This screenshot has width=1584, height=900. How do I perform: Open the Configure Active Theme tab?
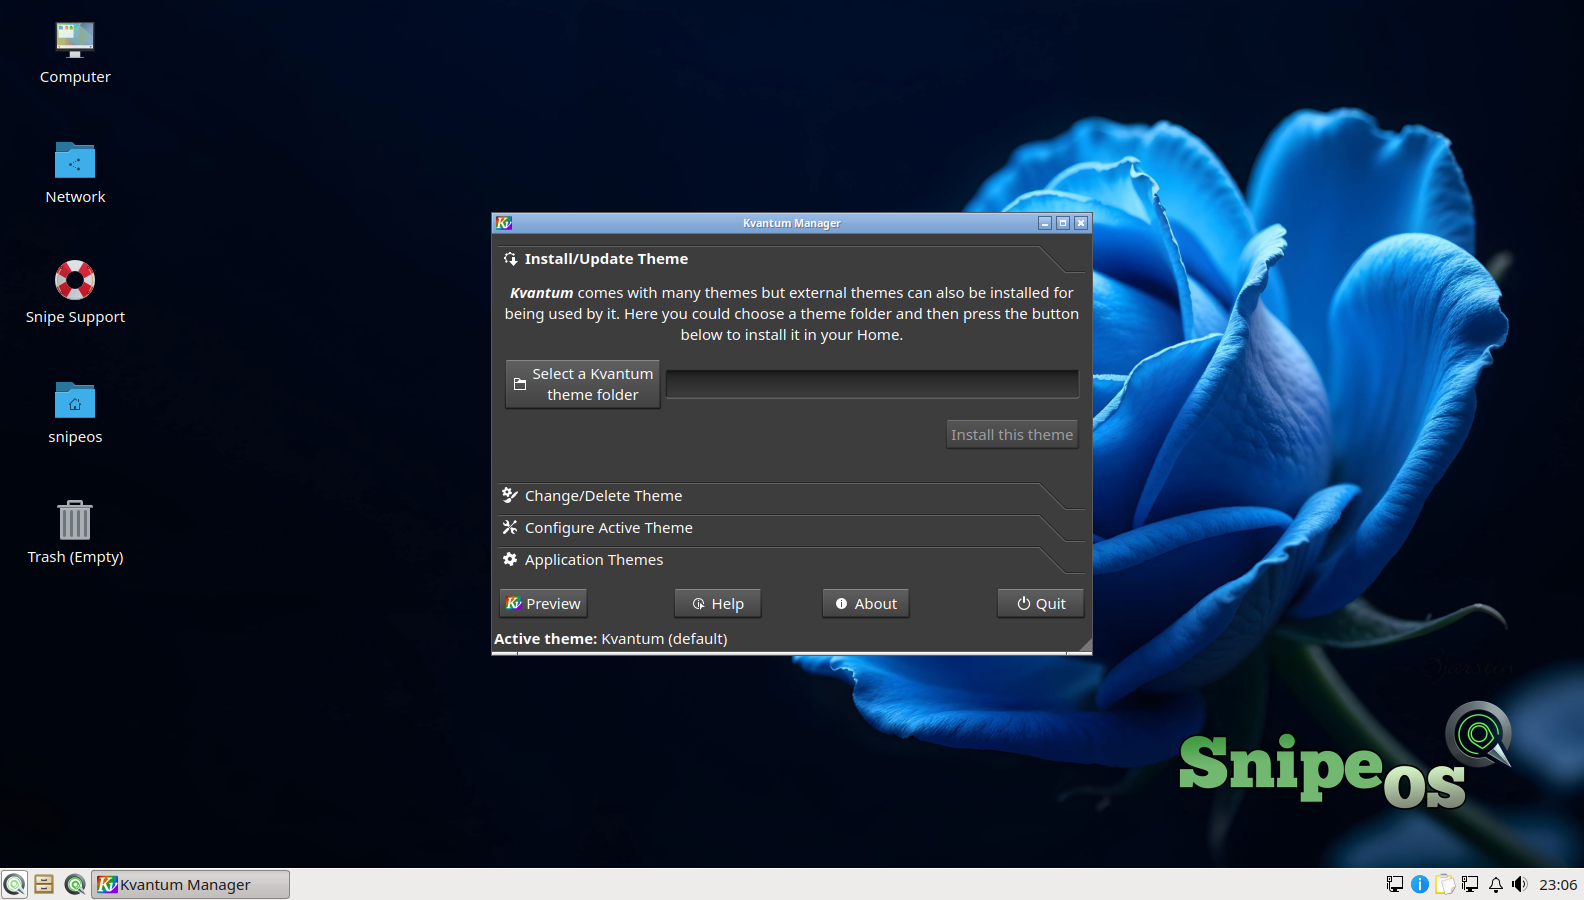pos(790,528)
